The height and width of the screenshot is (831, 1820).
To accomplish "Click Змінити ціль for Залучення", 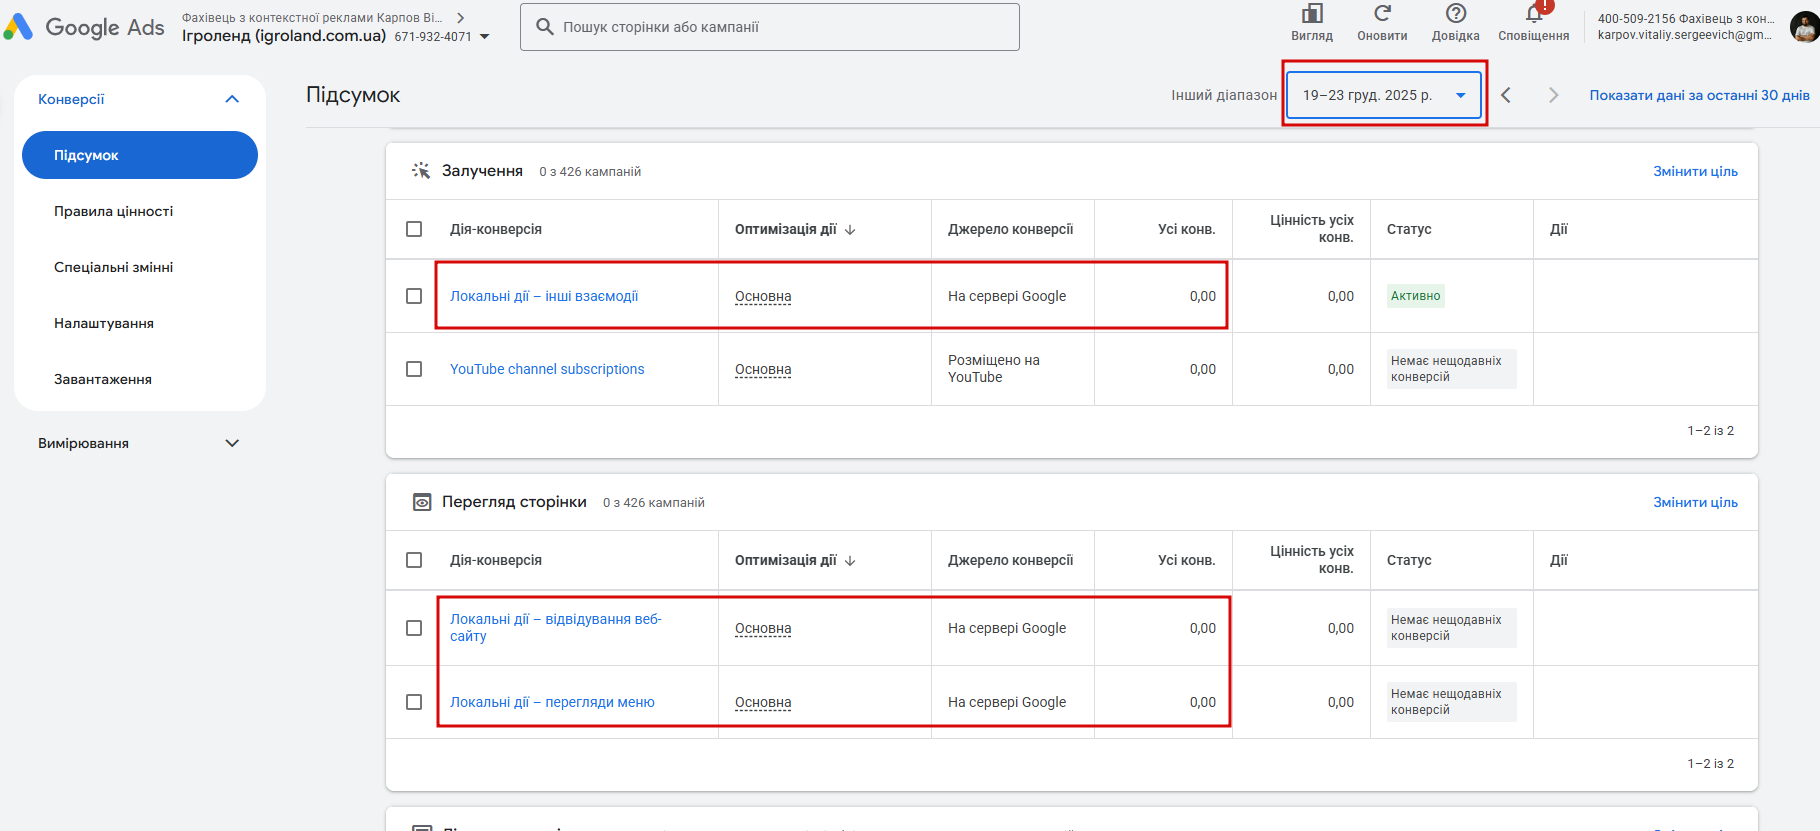I will point(1695,171).
